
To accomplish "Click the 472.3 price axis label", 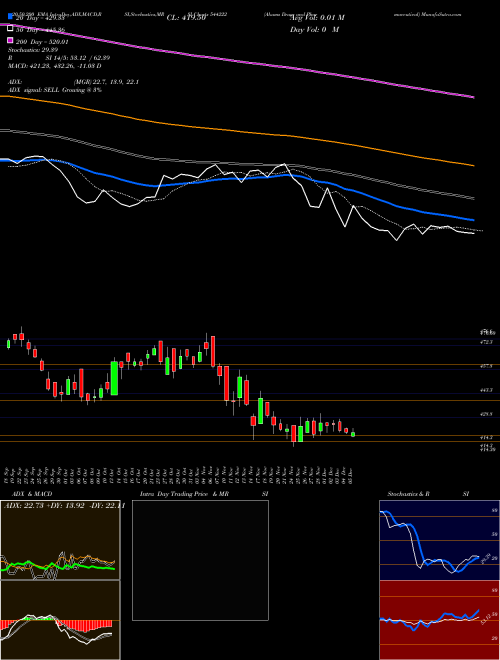I will coord(486,342).
